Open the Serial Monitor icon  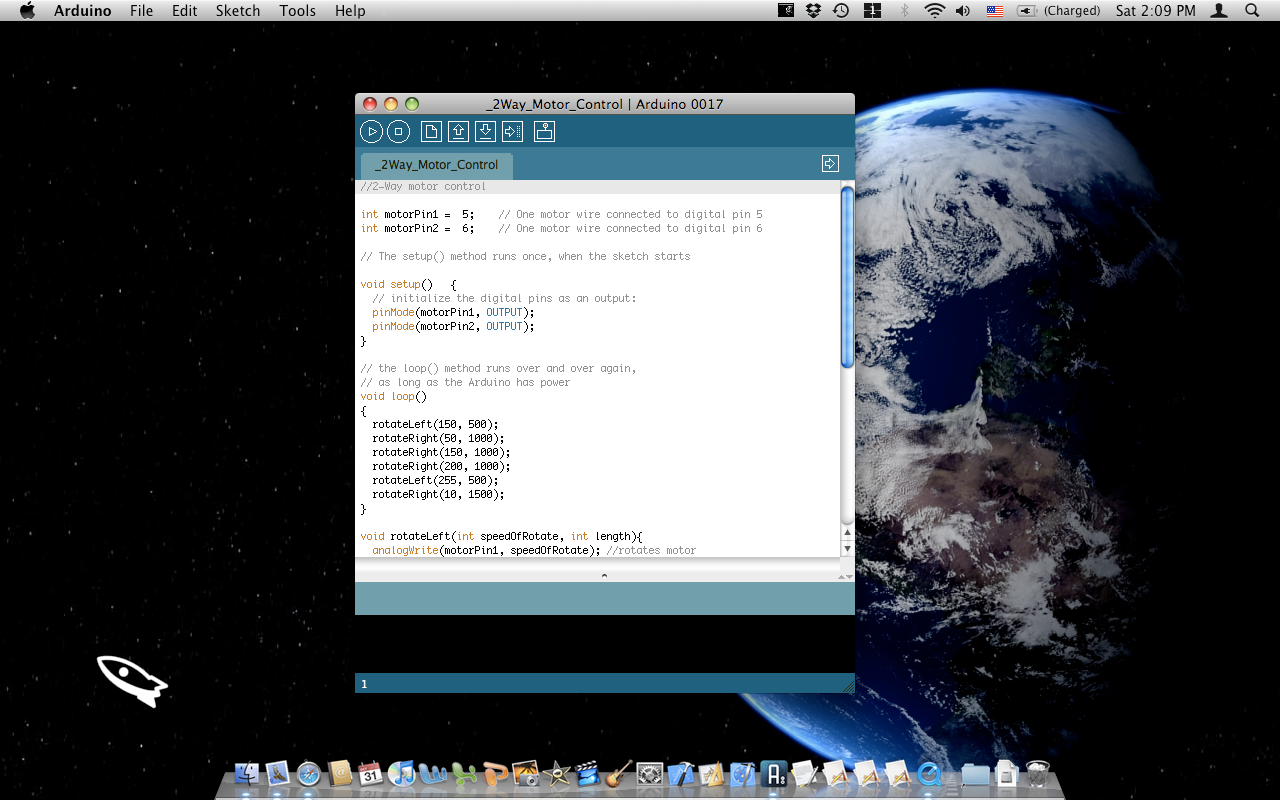click(544, 131)
